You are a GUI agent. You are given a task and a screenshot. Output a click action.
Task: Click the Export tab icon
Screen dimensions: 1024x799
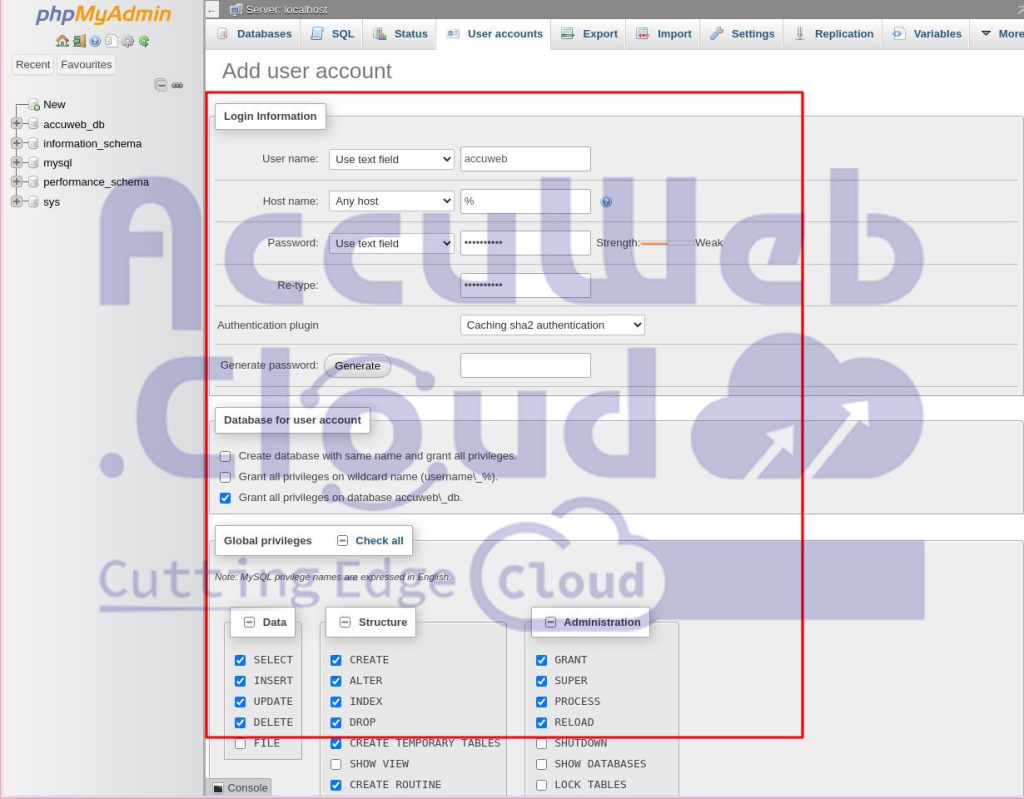click(x=568, y=34)
